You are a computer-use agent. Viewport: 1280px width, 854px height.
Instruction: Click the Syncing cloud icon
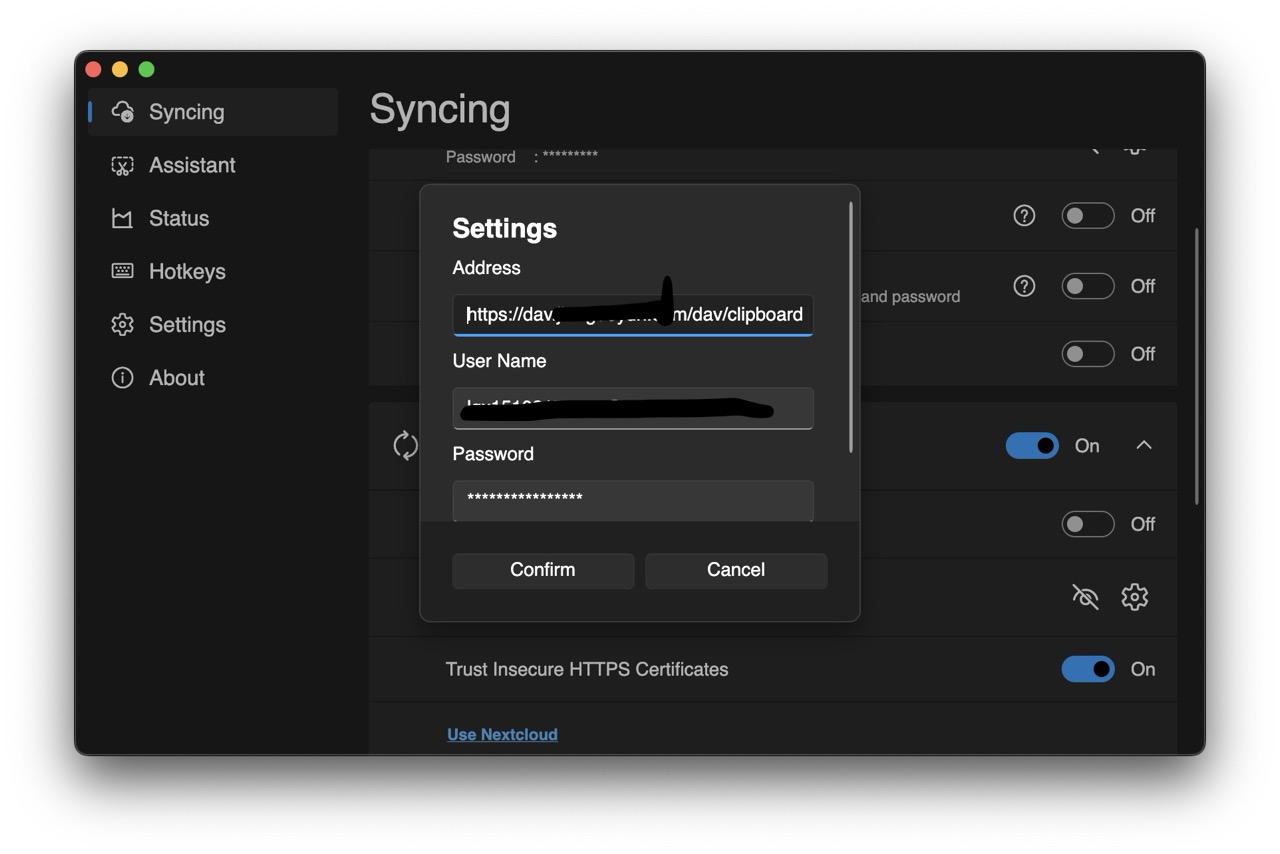(x=122, y=112)
